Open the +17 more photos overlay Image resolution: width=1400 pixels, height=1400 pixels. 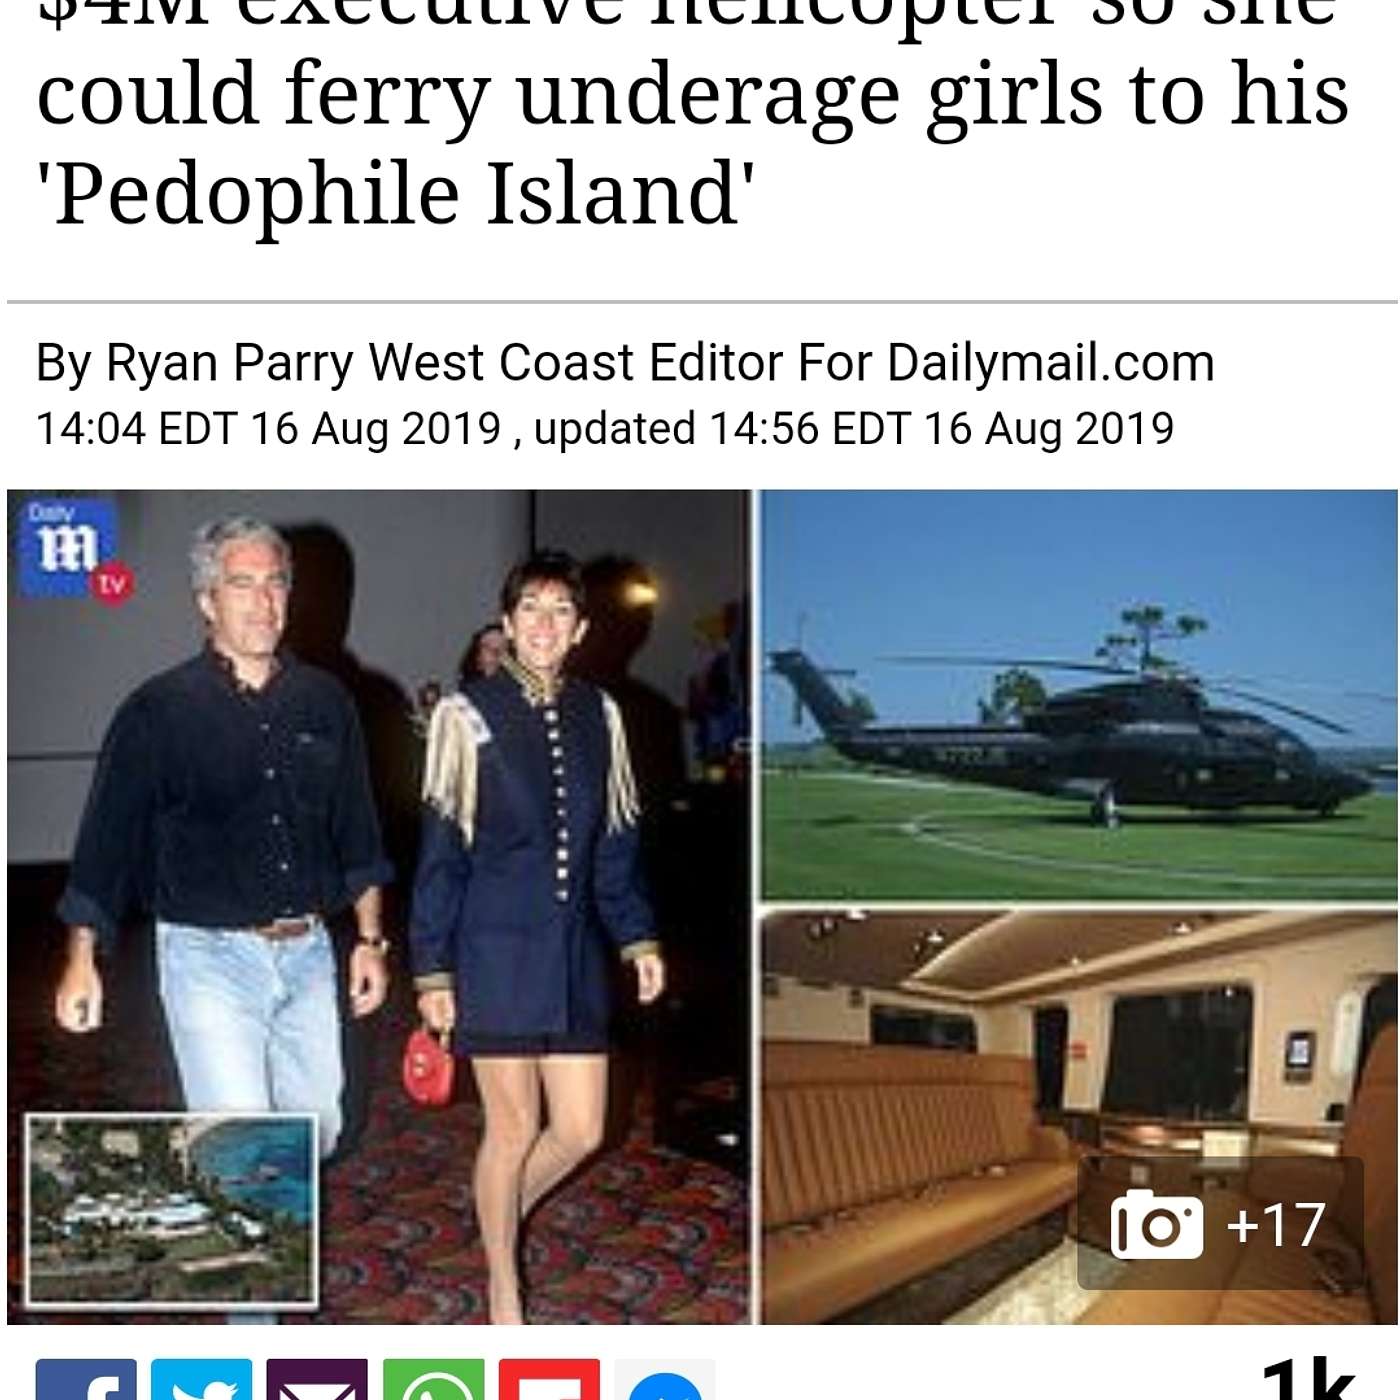(x=1220, y=1223)
